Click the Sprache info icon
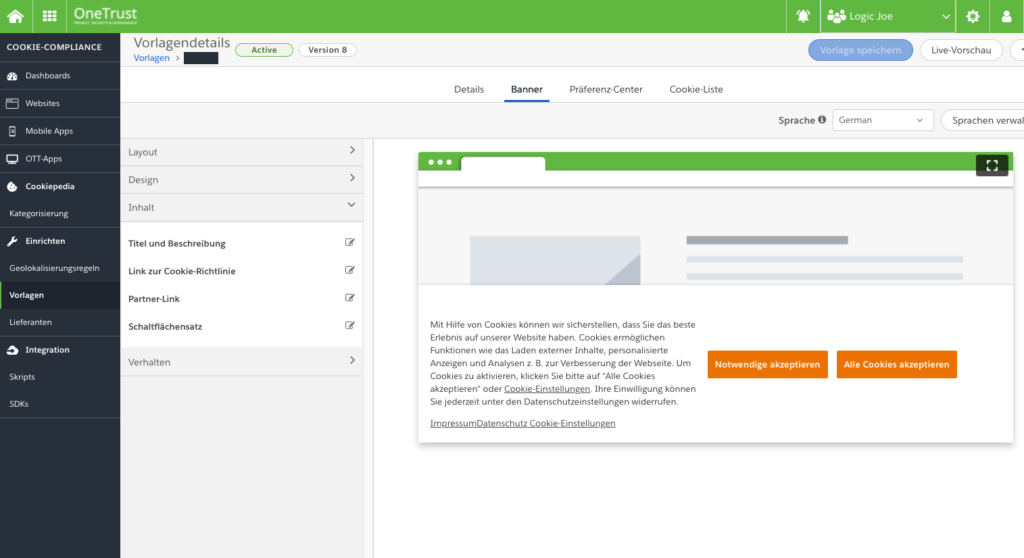This screenshot has height=558, width=1024. pyautogui.click(x=822, y=120)
